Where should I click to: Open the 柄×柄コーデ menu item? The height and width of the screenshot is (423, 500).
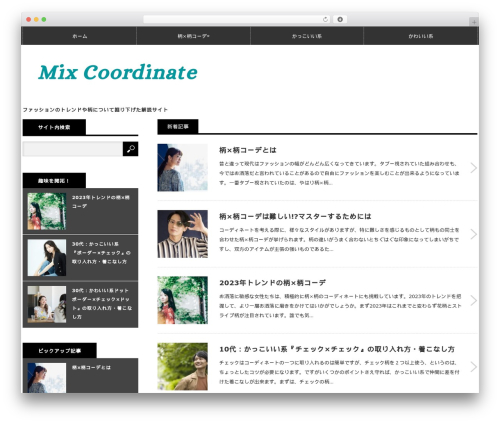tap(193, 36)
